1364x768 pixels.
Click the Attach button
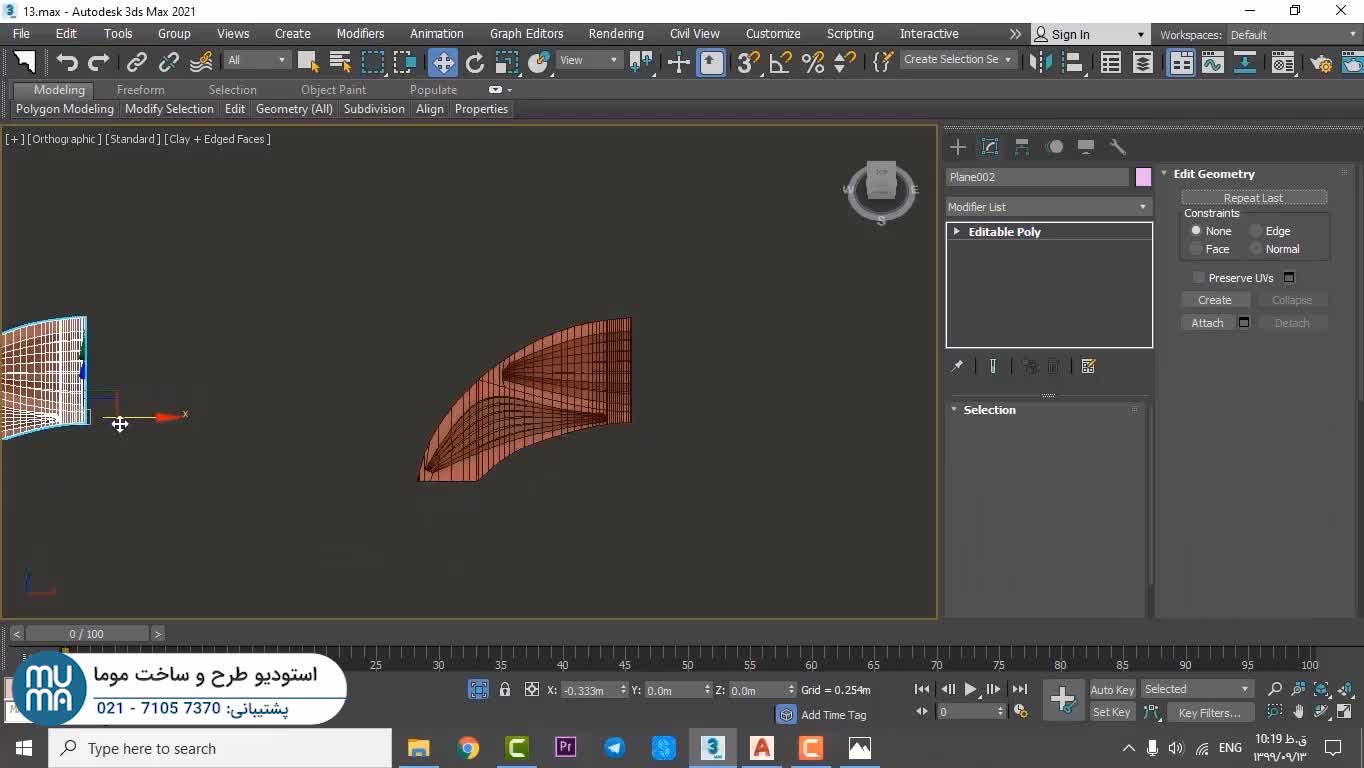(x=1207, y=323)
